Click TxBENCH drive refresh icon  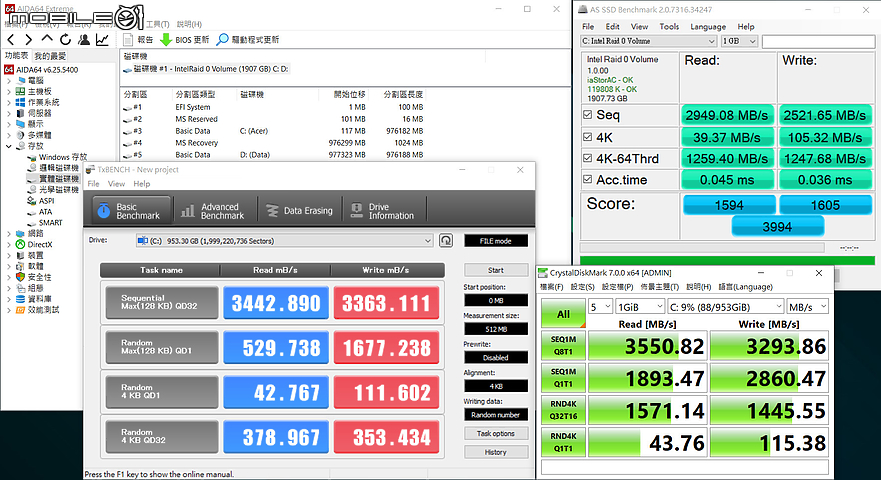click(446, 241)
